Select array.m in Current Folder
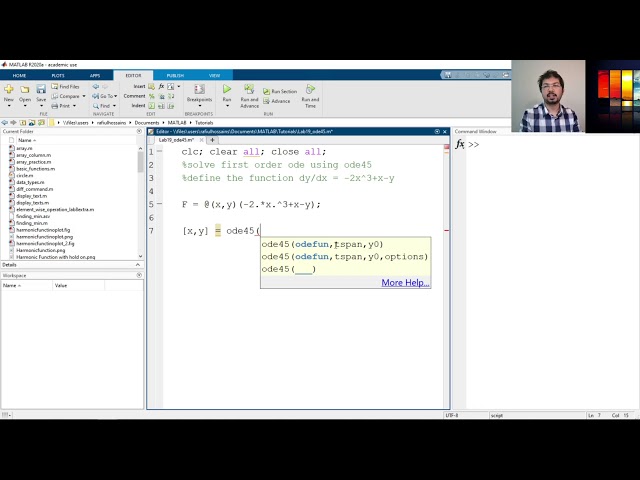This screenshot has width=640, height=480. click(24, 148)
